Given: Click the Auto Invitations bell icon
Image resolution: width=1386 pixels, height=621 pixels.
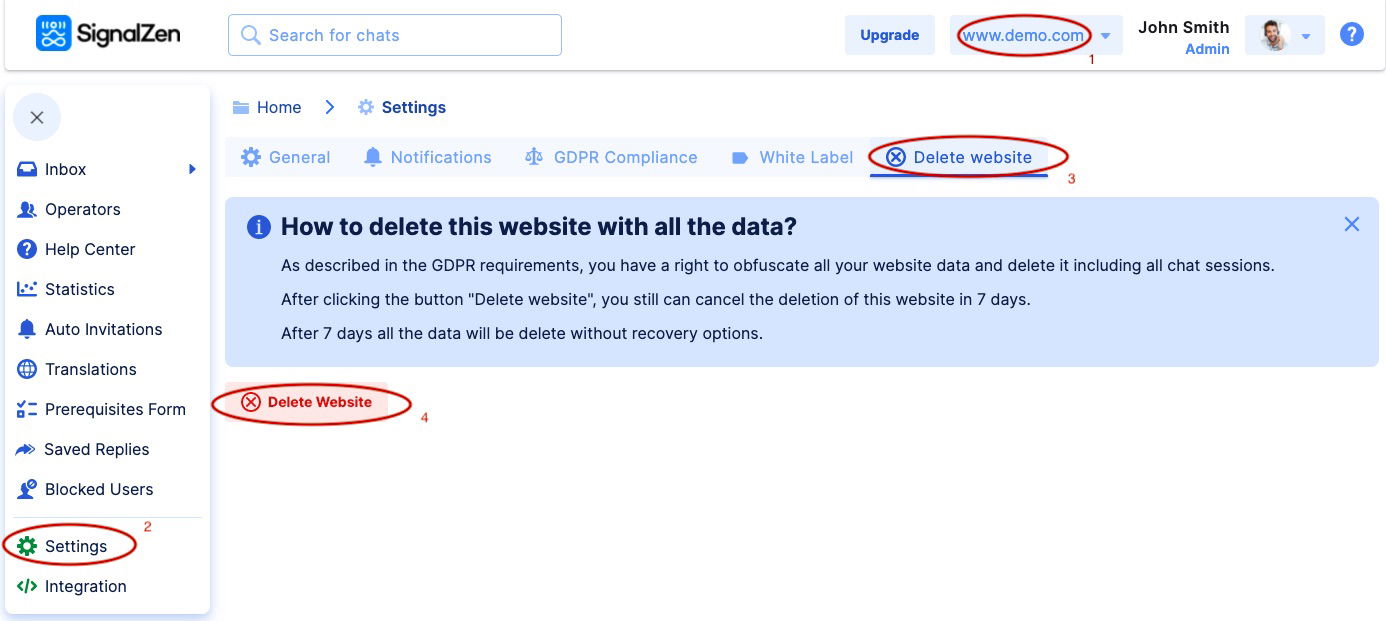Looking at the screenshot, I should [27, 329].
